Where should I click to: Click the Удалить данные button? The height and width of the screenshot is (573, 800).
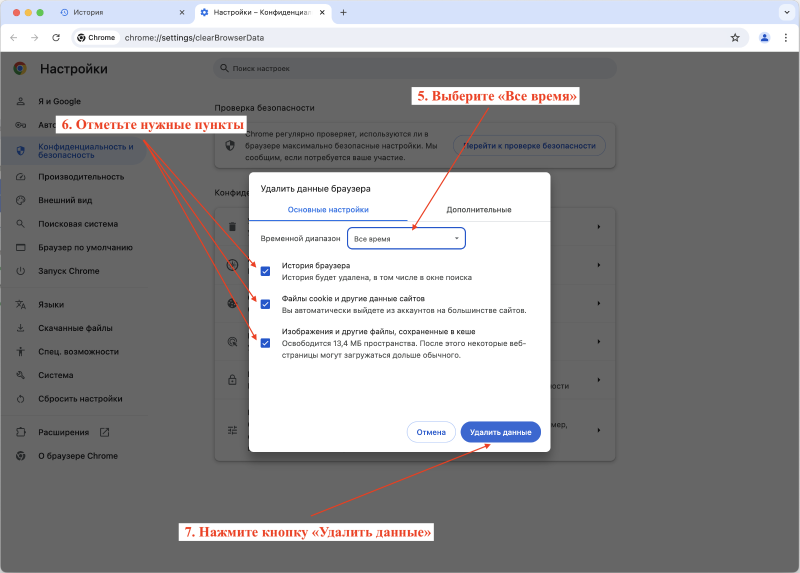[501, 432]
